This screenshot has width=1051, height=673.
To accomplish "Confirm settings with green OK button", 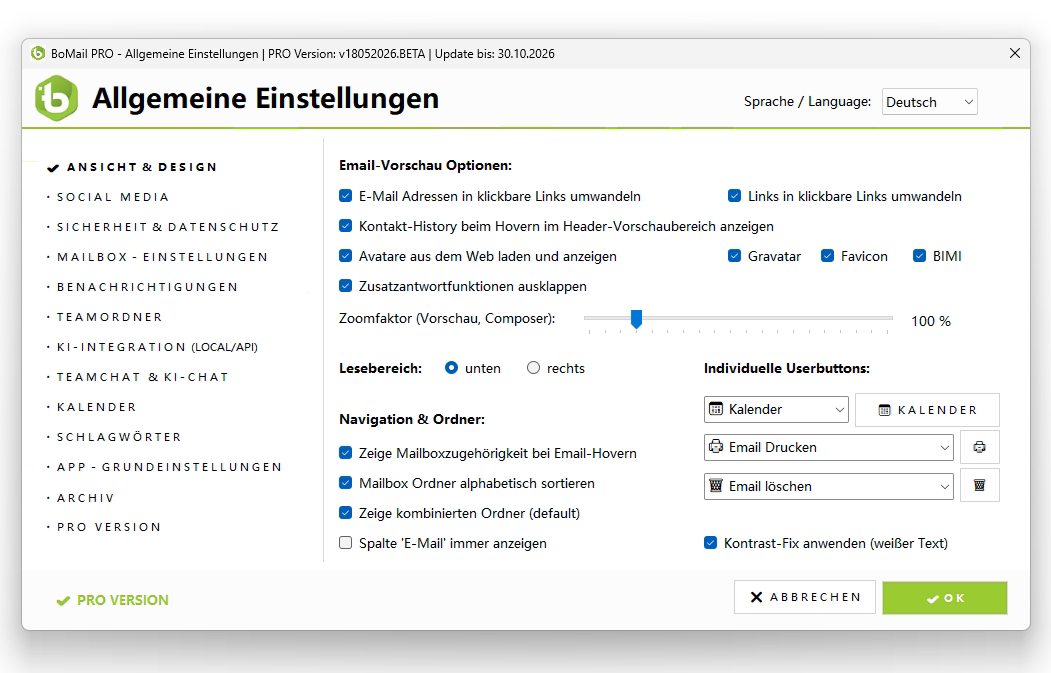I will click(944, 598).
